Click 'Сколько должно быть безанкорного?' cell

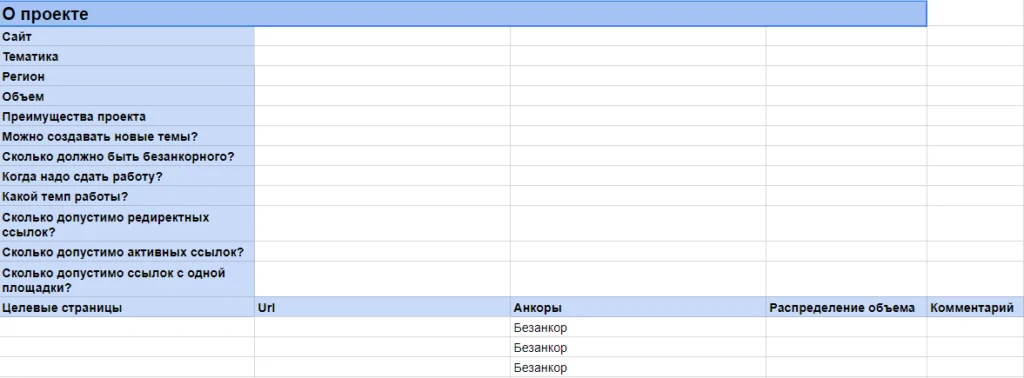tap(127, 156)
